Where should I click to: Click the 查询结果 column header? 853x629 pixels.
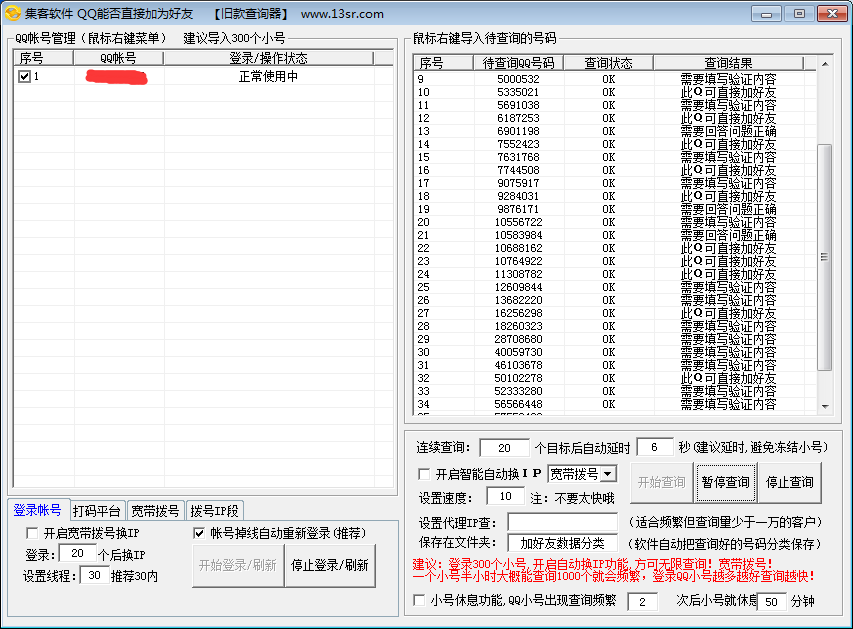point(728,63)
